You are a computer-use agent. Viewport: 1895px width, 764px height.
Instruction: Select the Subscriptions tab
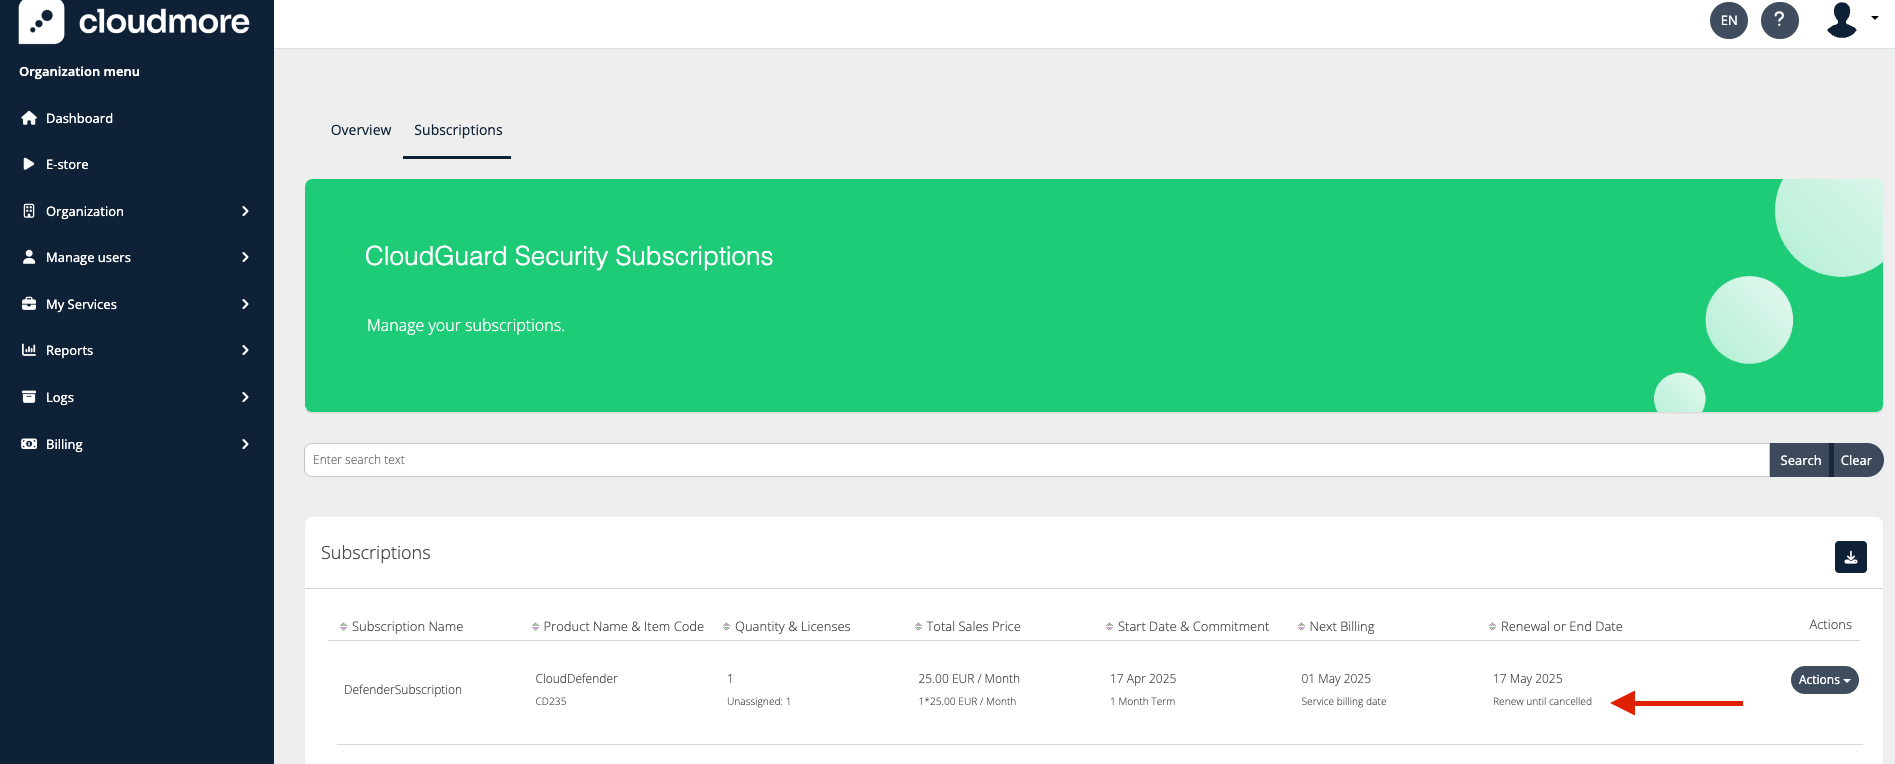(458, 130)
